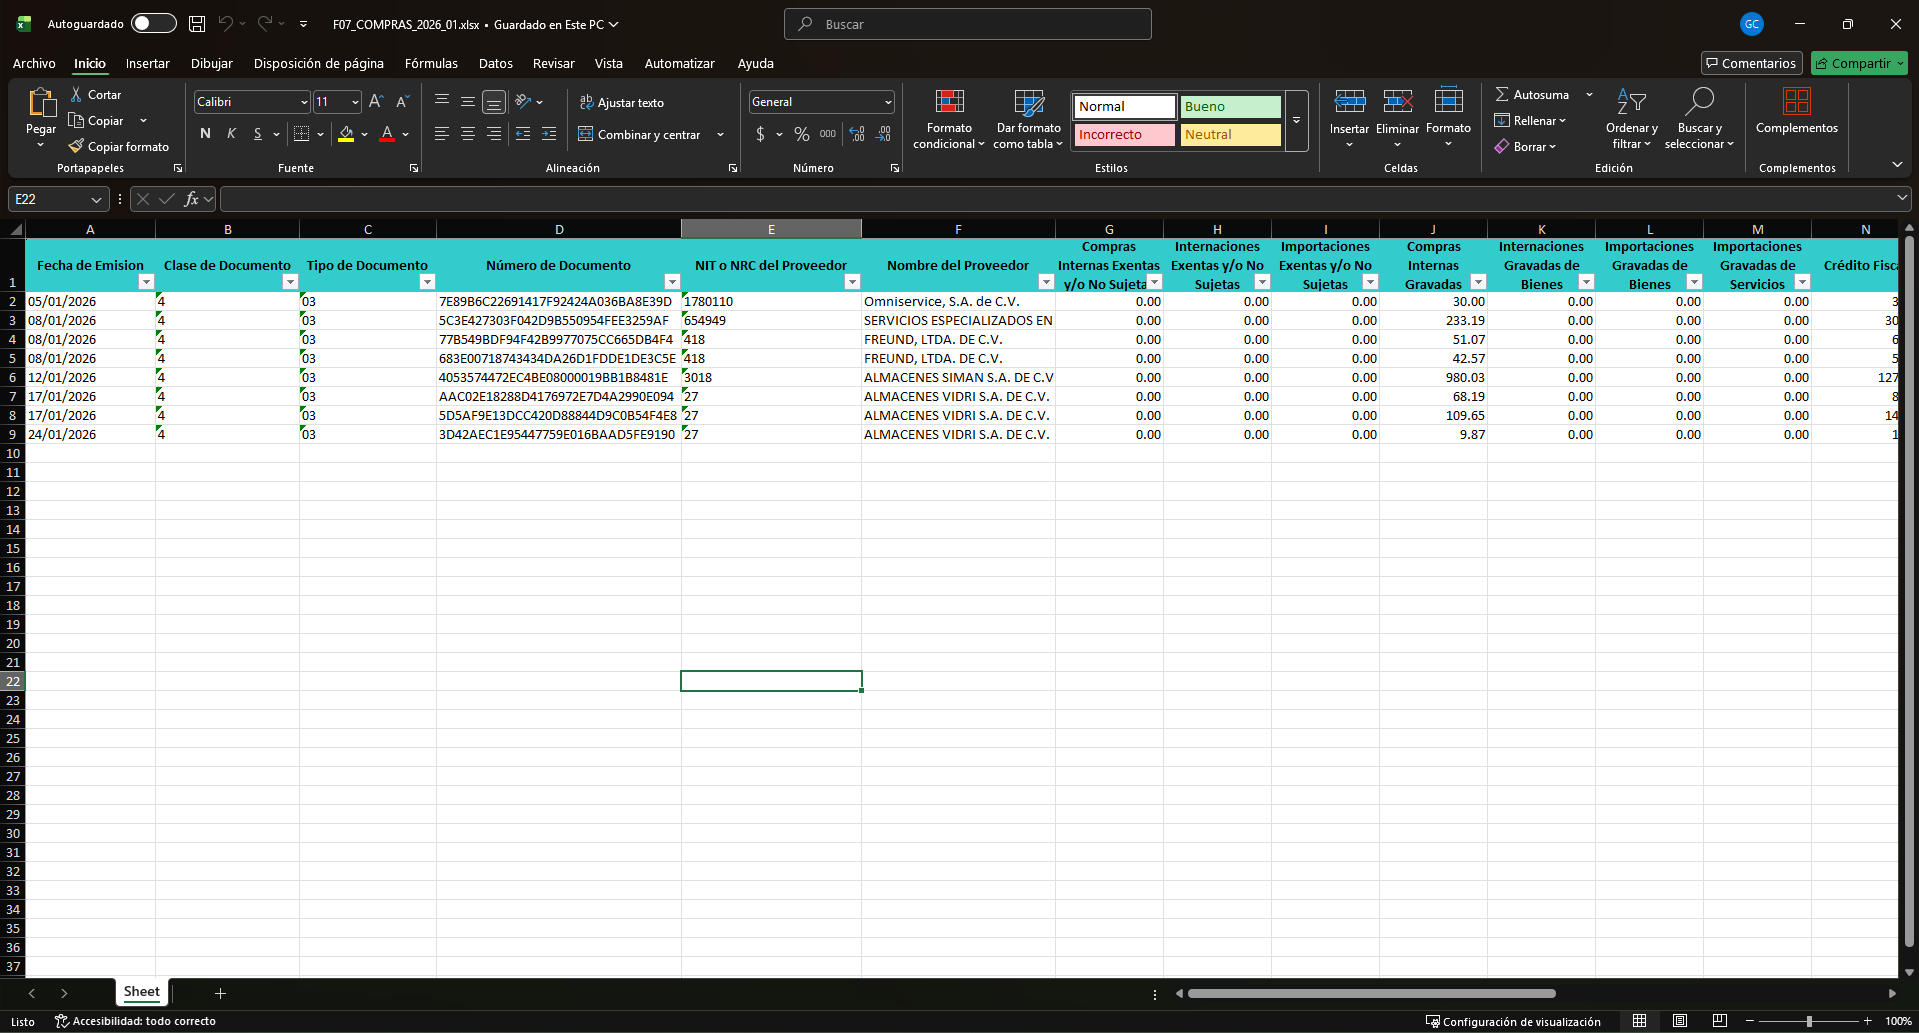Screen dimensions: 1919x1033
Task: Switch to page layout view
Action: coord(1680,1021)
